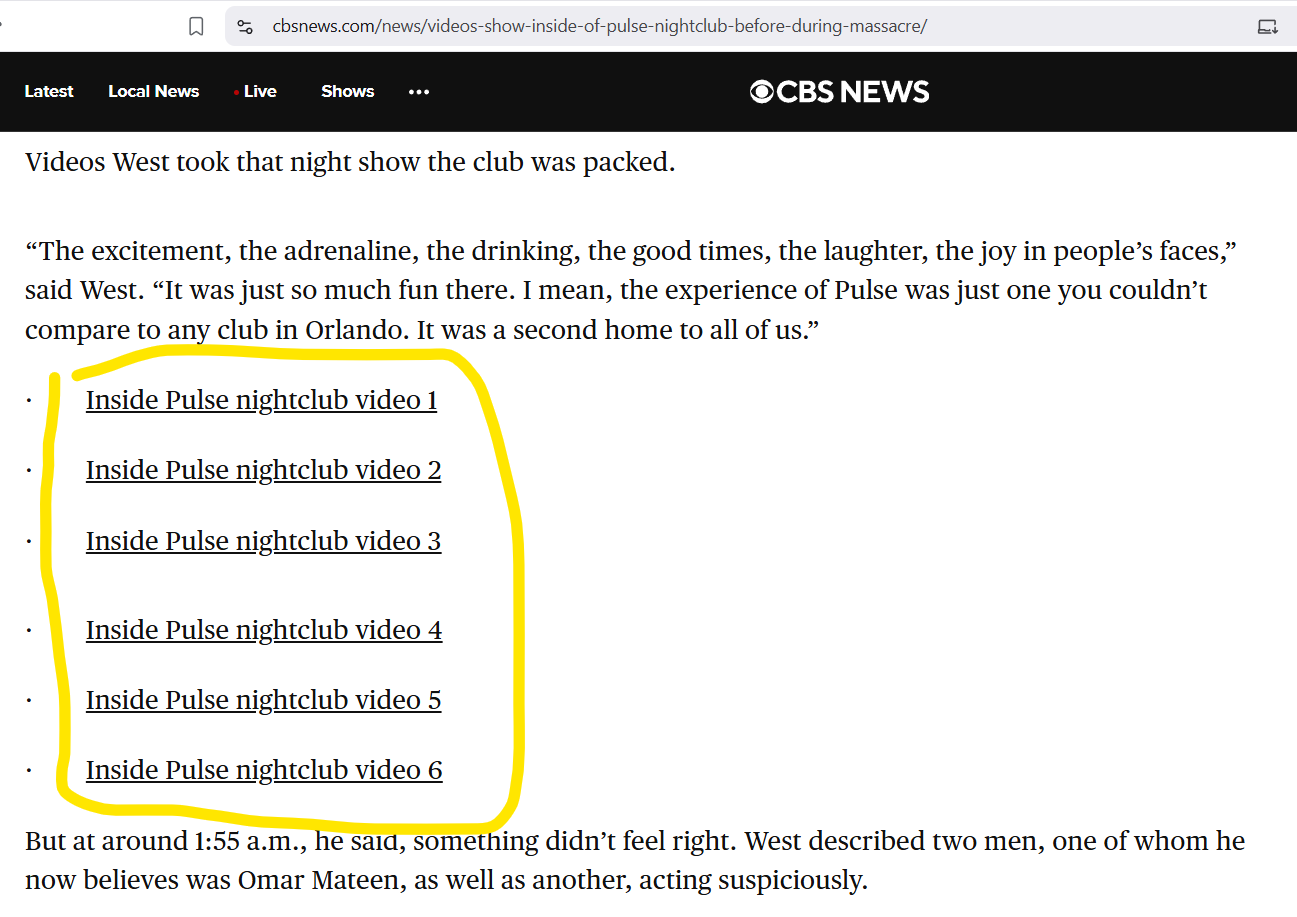
Task: Open Local News in the navigation bar
Action: click(x=154, y=91)
